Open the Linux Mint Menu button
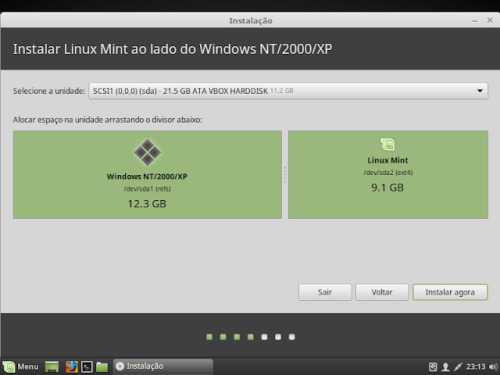 pyautogui.click(x=21, y=367)
